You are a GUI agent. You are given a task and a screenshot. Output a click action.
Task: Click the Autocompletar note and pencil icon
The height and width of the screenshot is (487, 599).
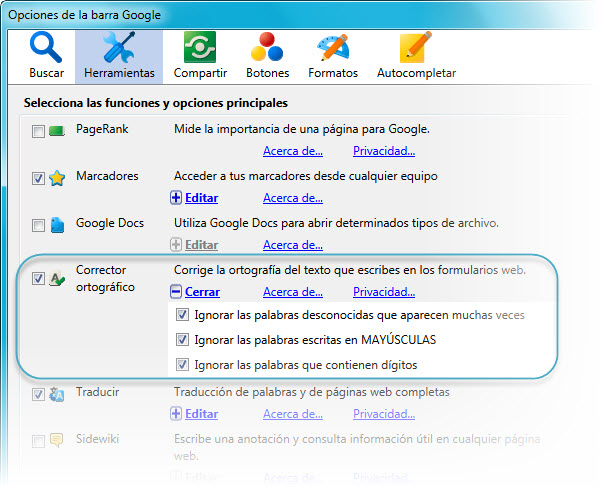click(416, 47)
